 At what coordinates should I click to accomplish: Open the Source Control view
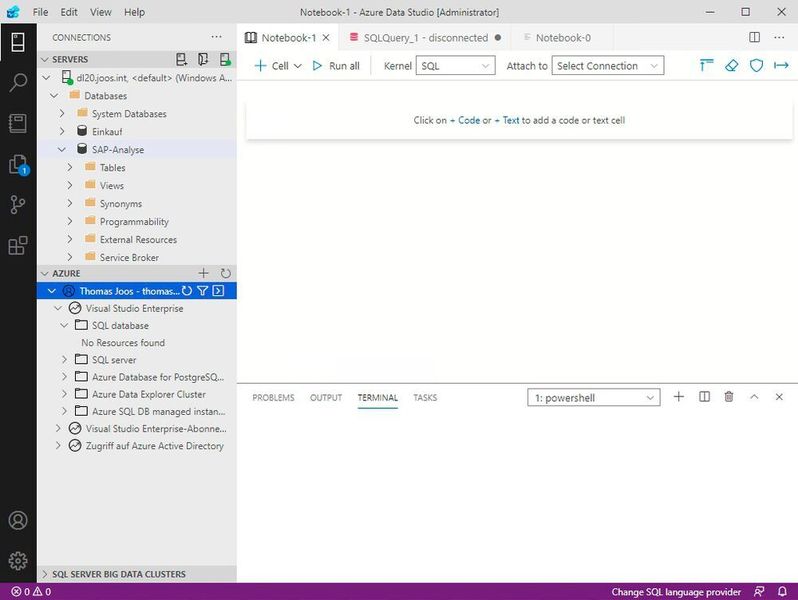click(x=18, y=205)
